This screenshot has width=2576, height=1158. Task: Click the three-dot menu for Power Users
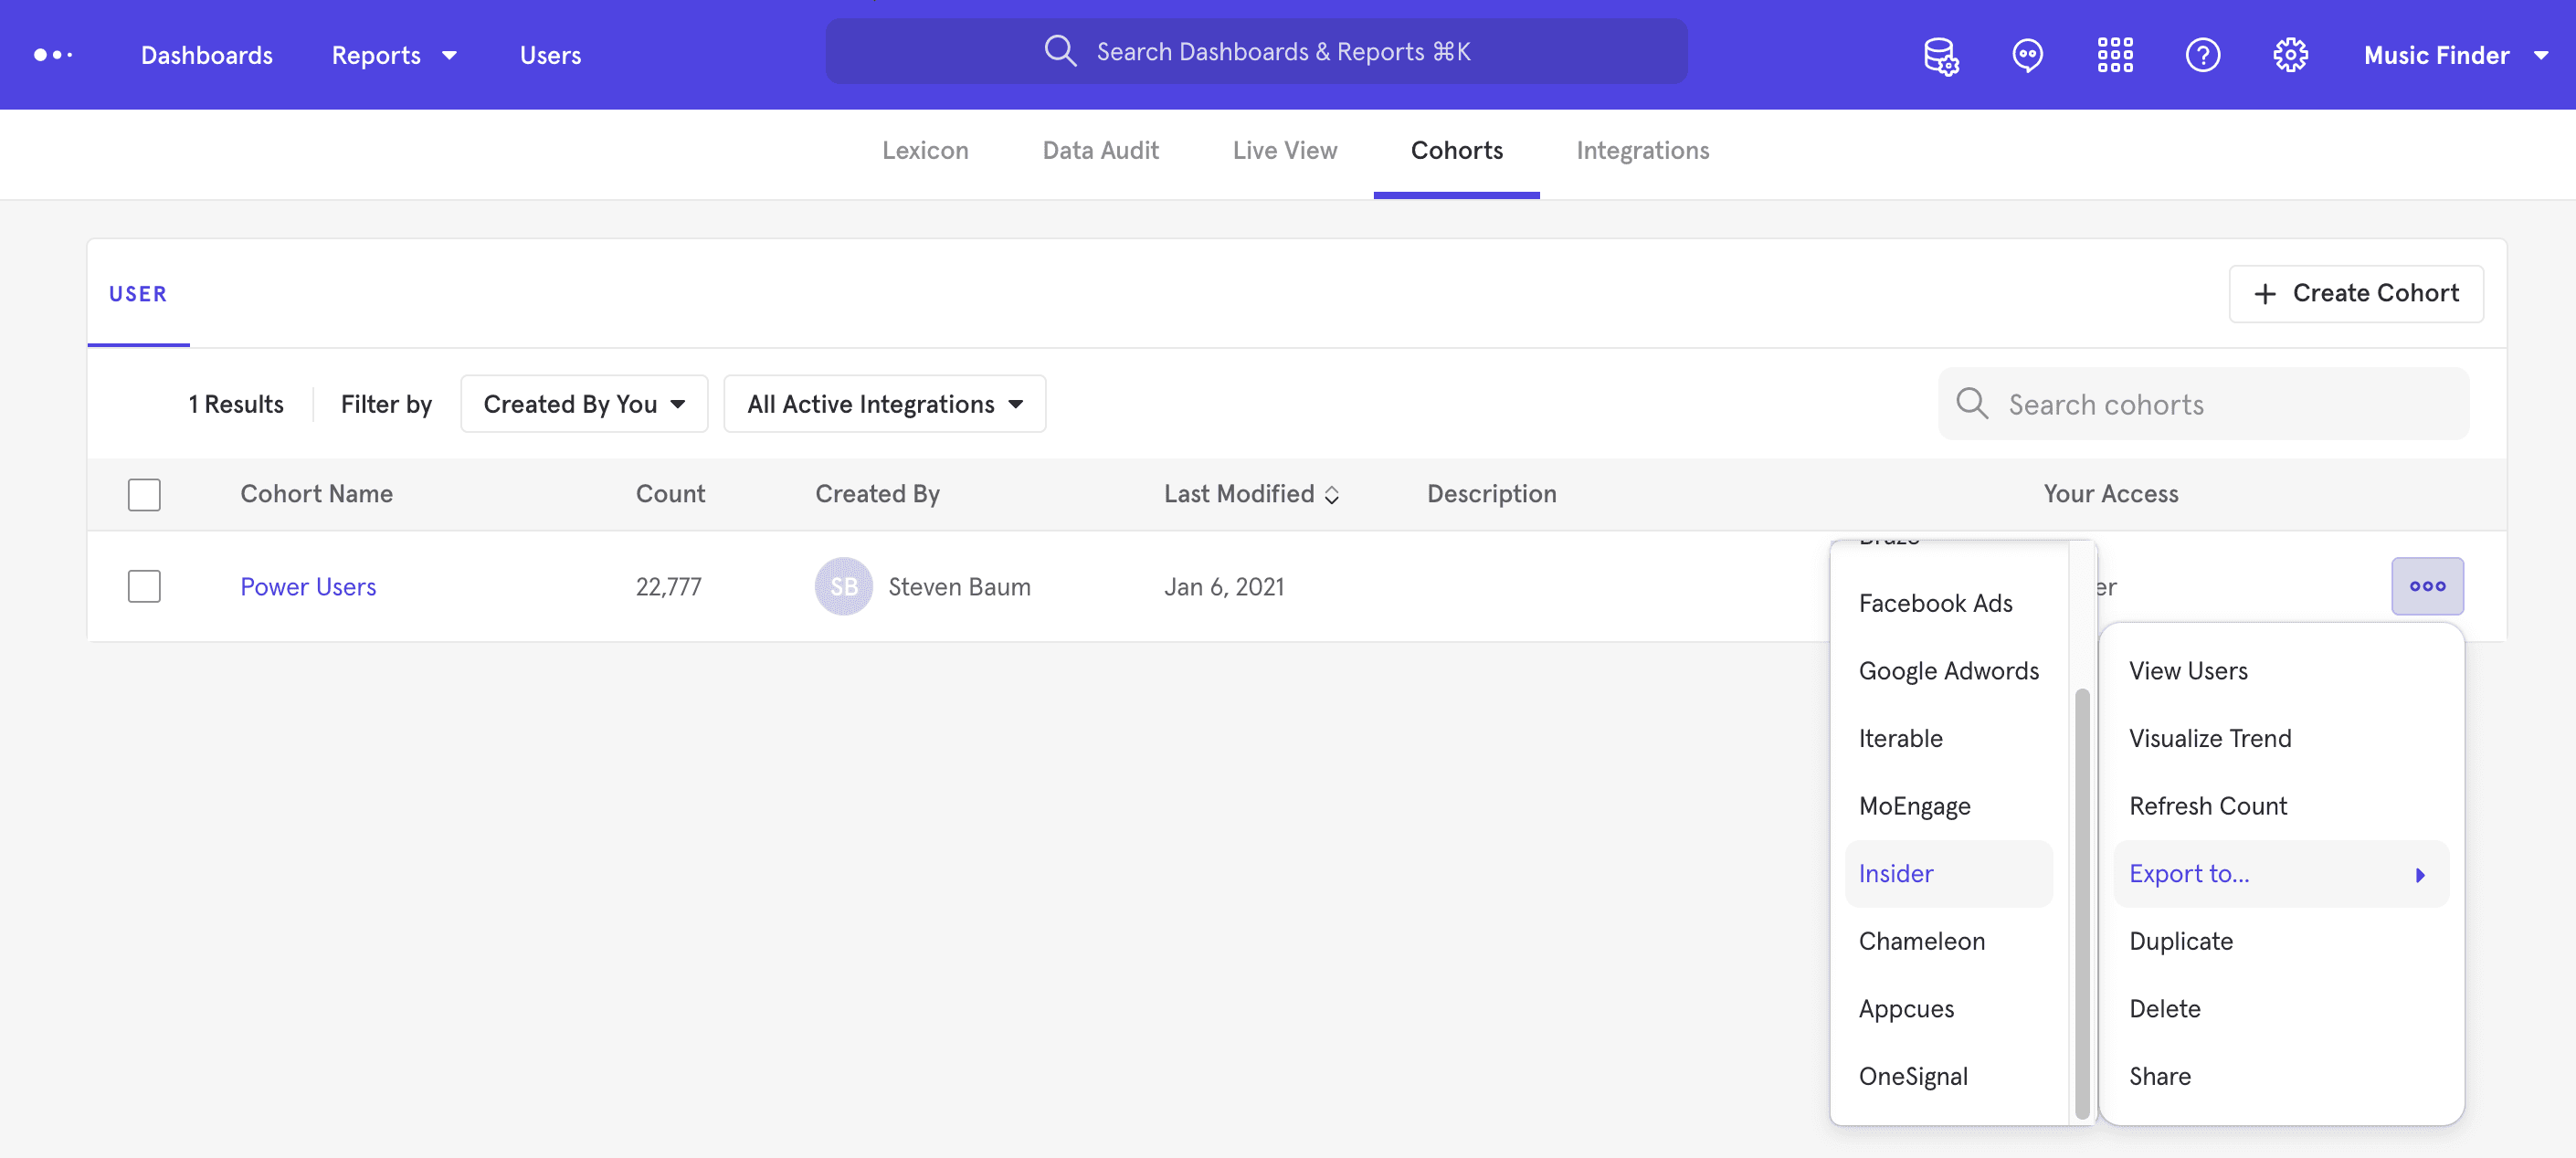point(2427,586)
